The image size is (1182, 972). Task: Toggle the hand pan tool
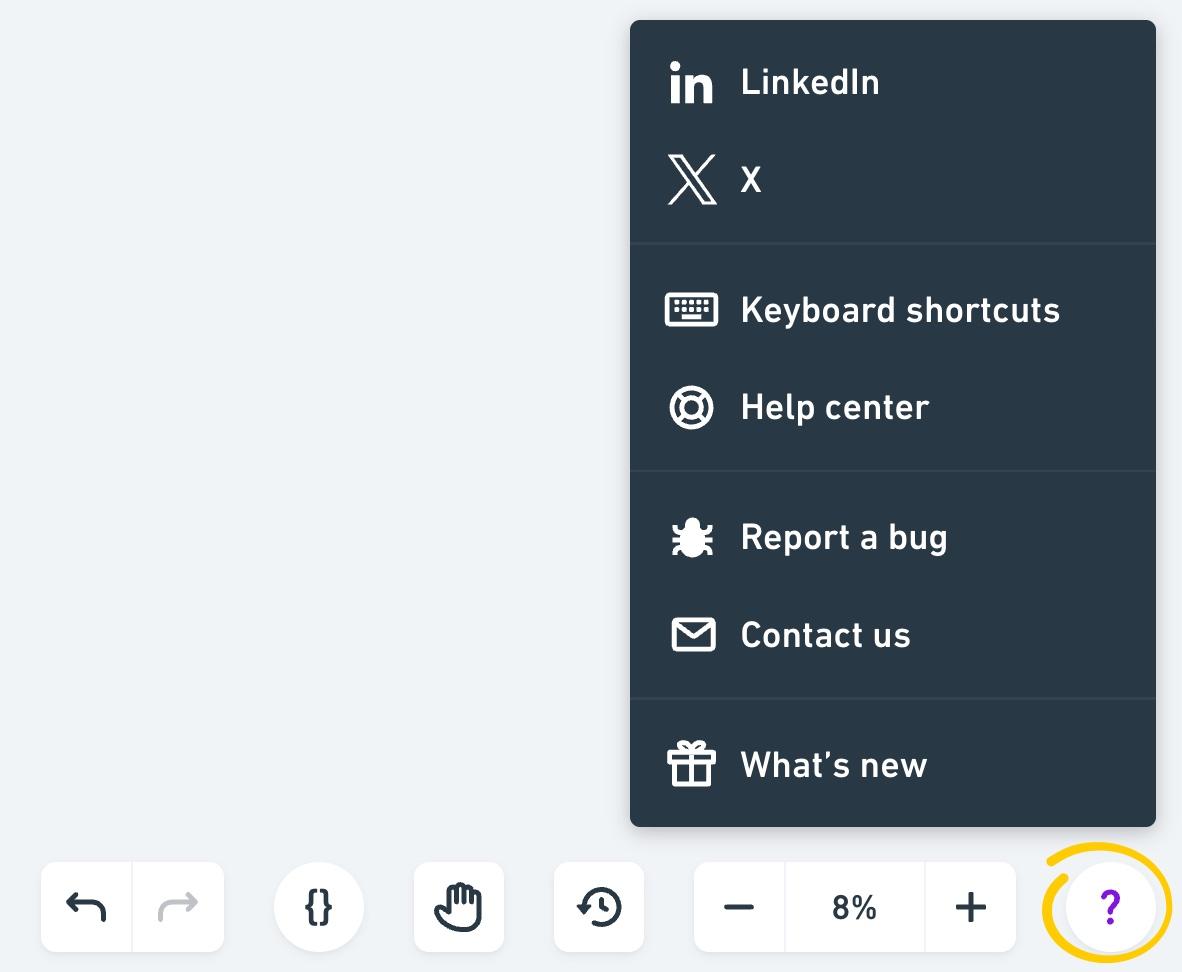[458, 907]
